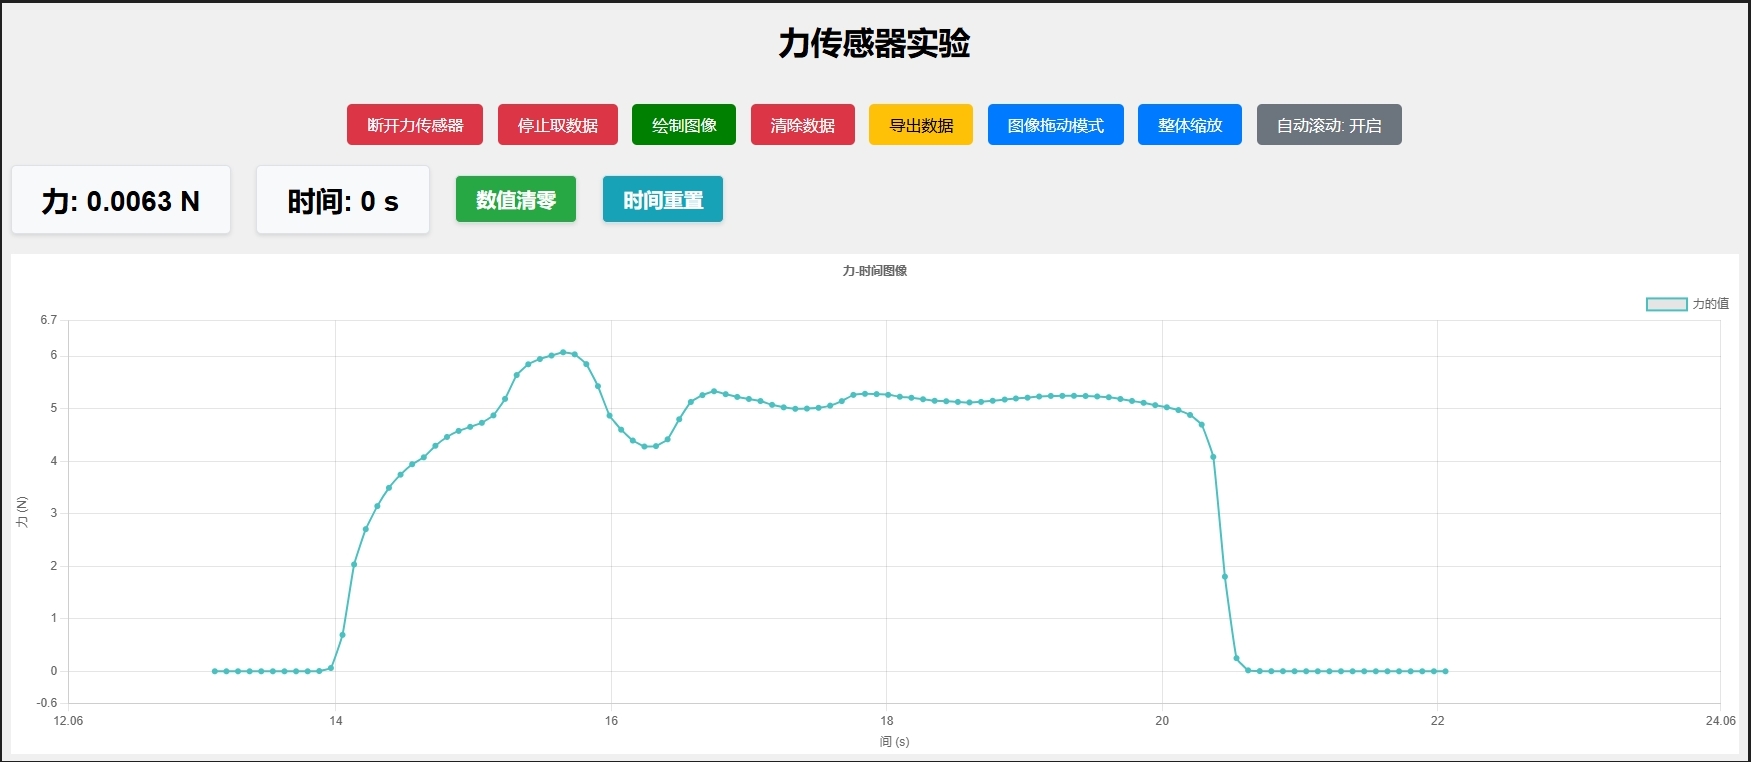Toggle 力的值 legend series visibility
Image resolution: width=1751 pixels, height=762 pixels.
click(1710, 304)
